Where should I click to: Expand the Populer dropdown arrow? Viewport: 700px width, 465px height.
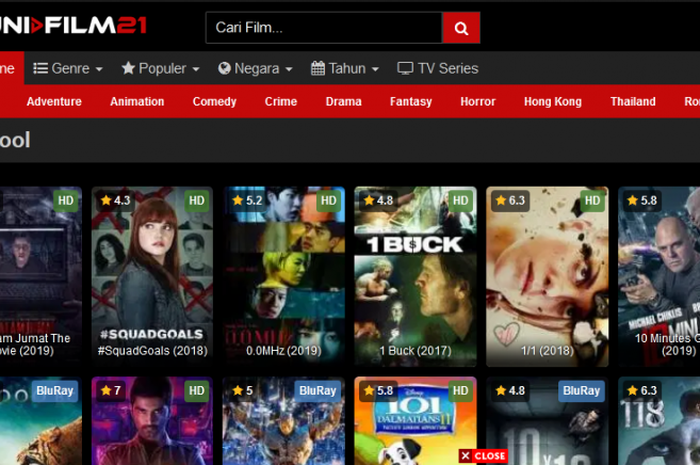pyautogui.click(x=196, y=69)
